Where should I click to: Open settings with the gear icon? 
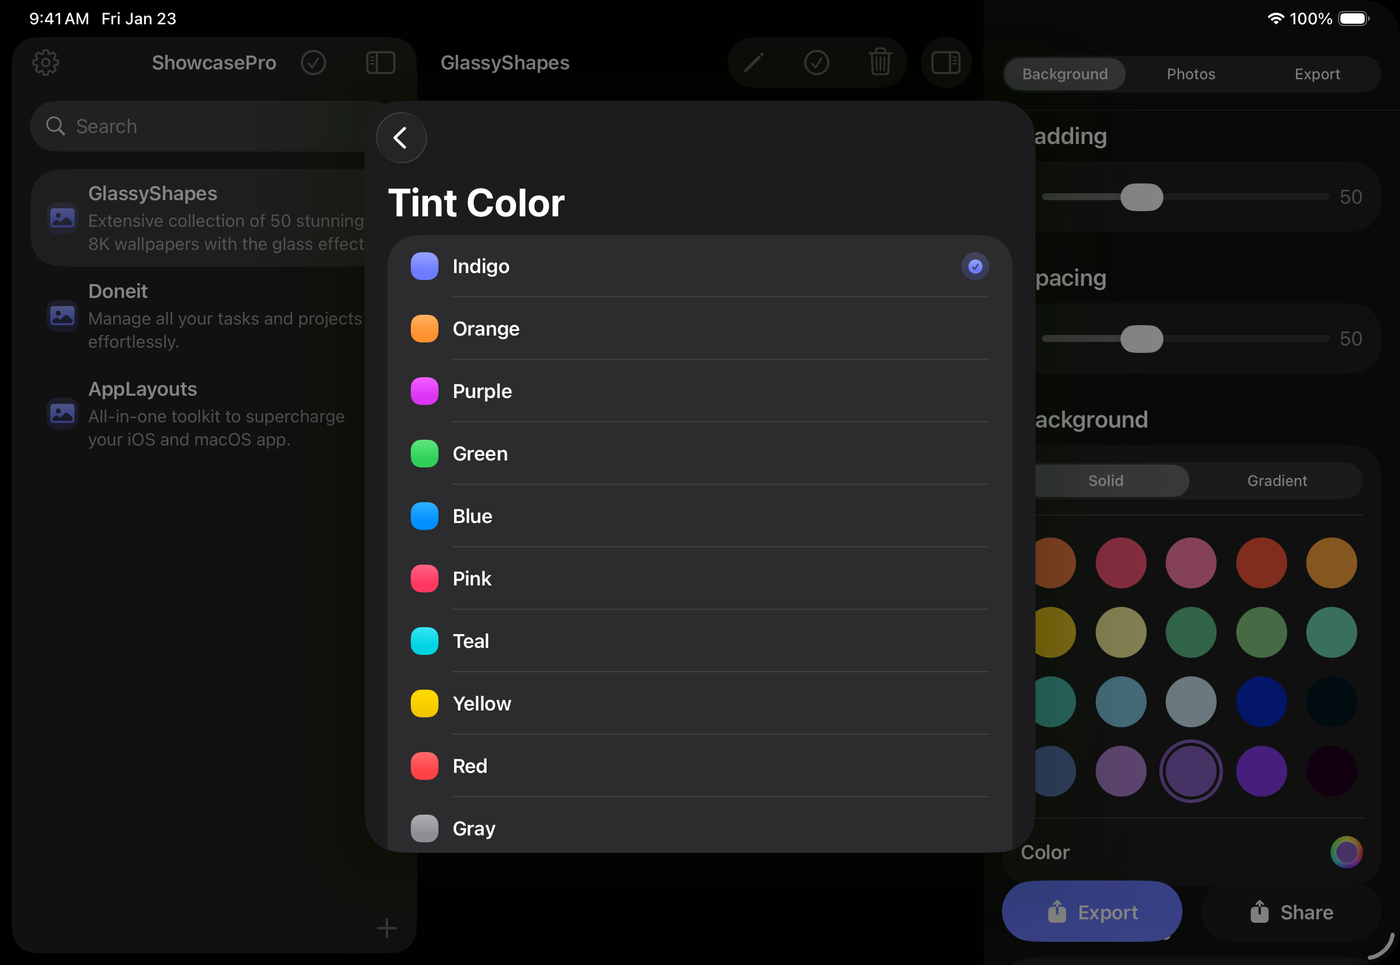45,63
